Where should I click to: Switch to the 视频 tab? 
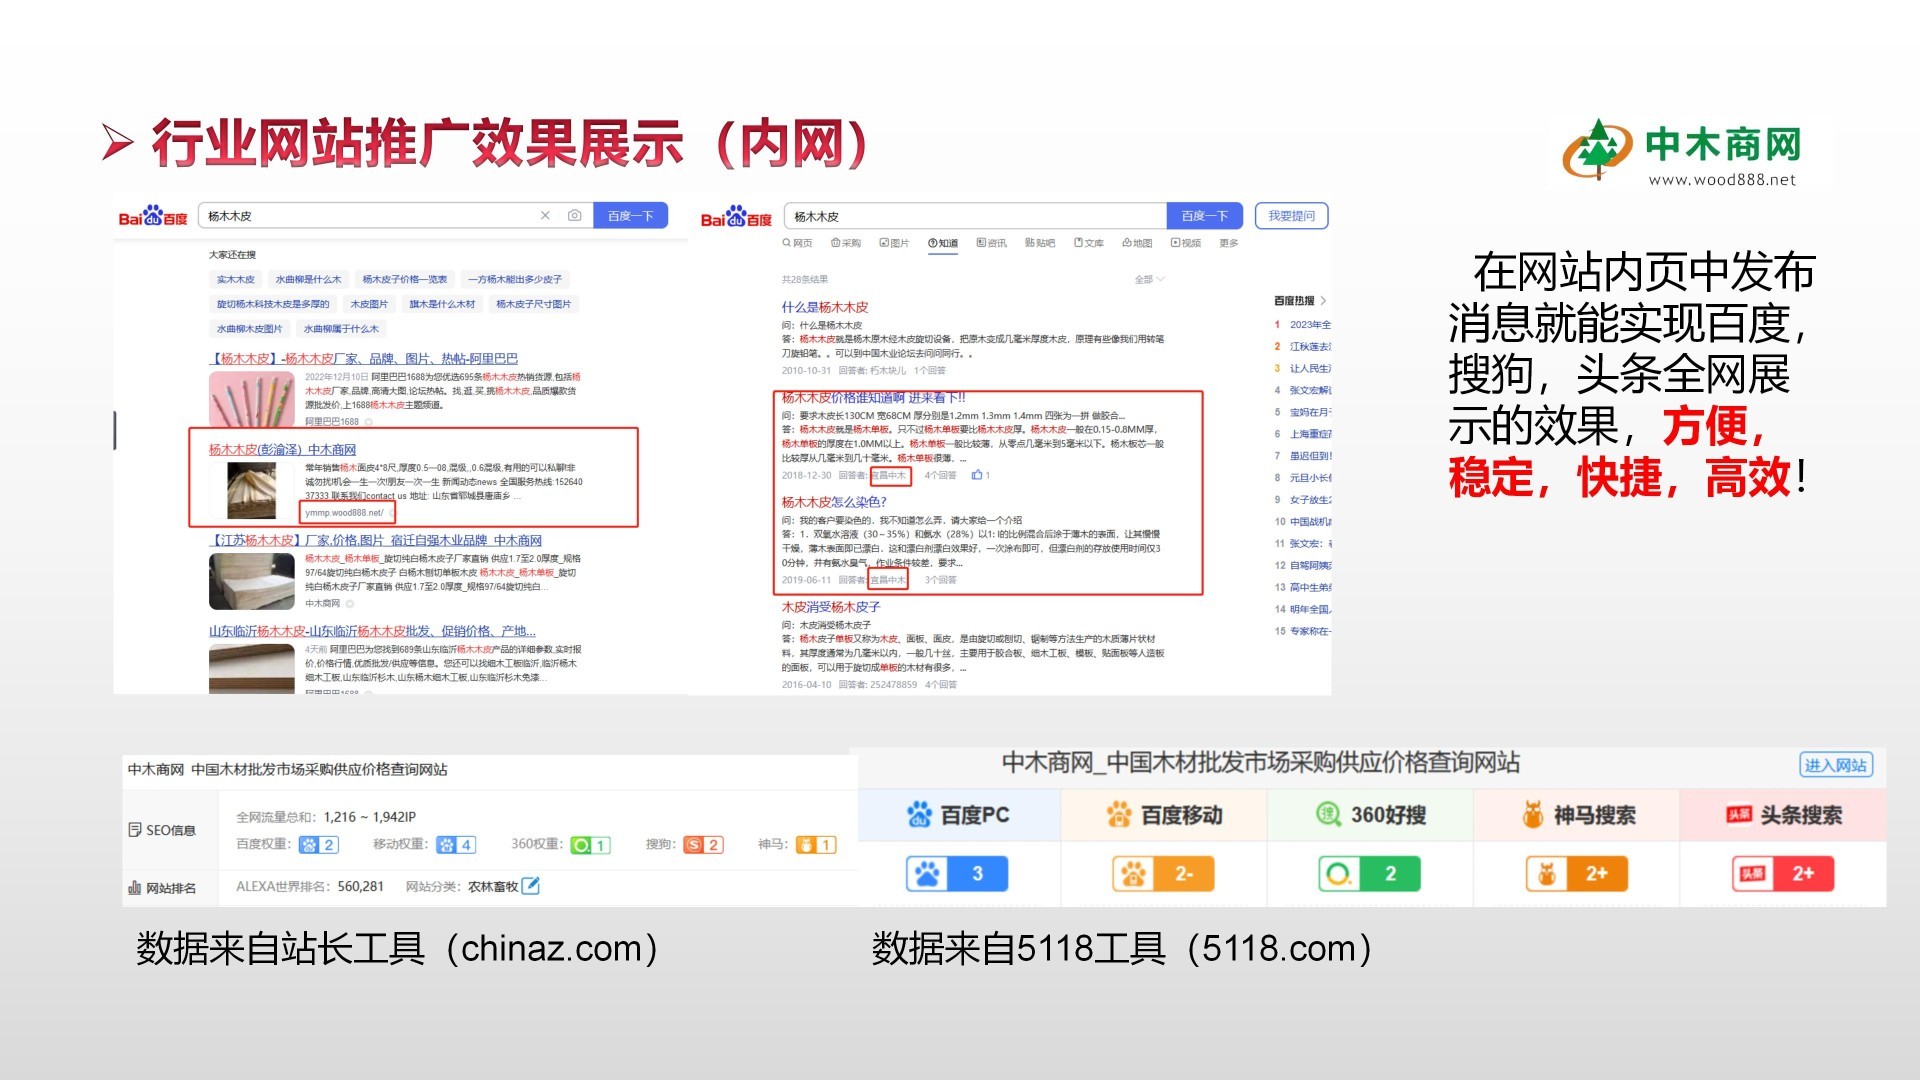(x=1186, y=243)
